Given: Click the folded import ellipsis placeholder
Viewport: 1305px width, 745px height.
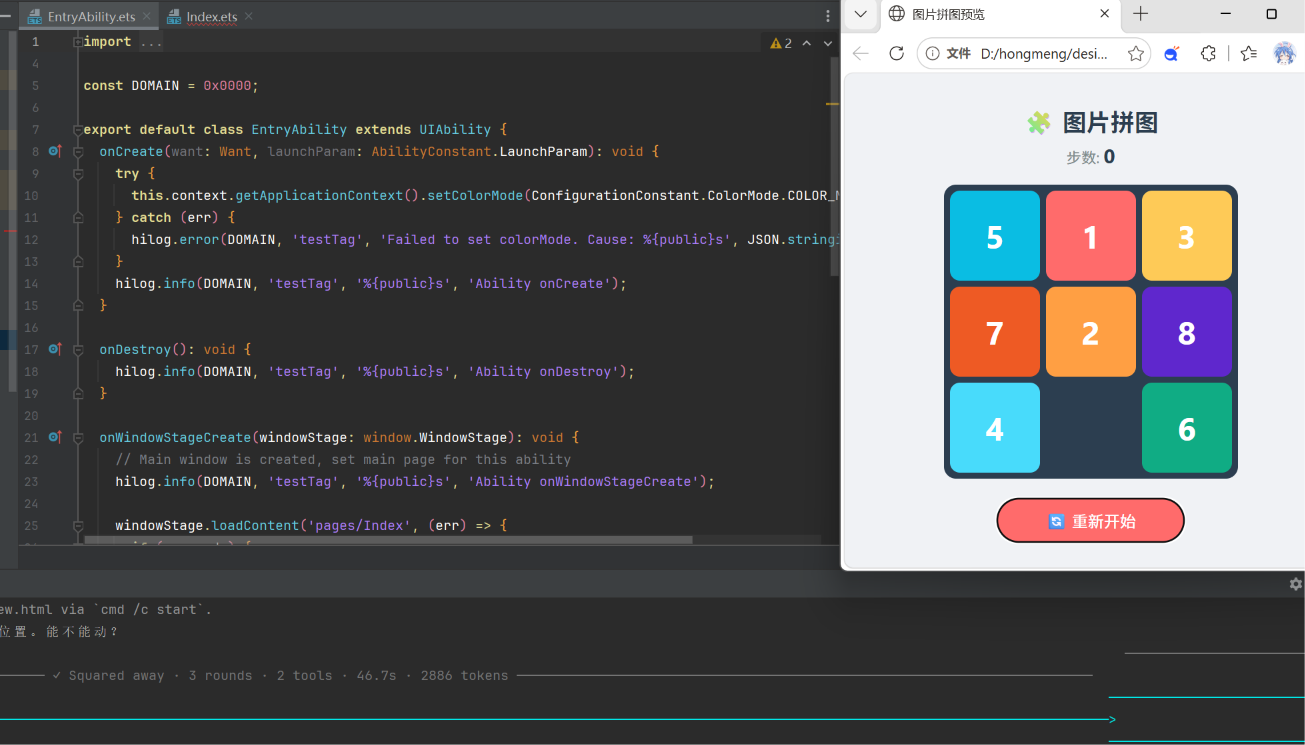Looking at the screenshot, I should pos(150,42).
